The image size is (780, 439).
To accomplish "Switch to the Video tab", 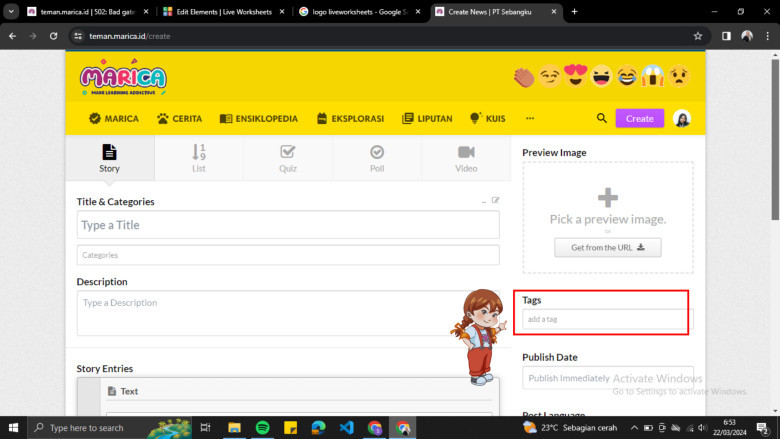I will point(466,158).
